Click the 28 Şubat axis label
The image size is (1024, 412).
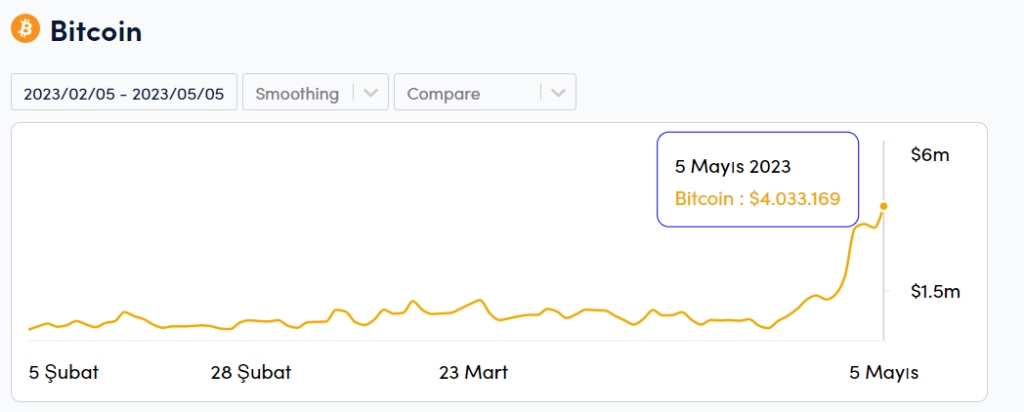click(251, 373)
